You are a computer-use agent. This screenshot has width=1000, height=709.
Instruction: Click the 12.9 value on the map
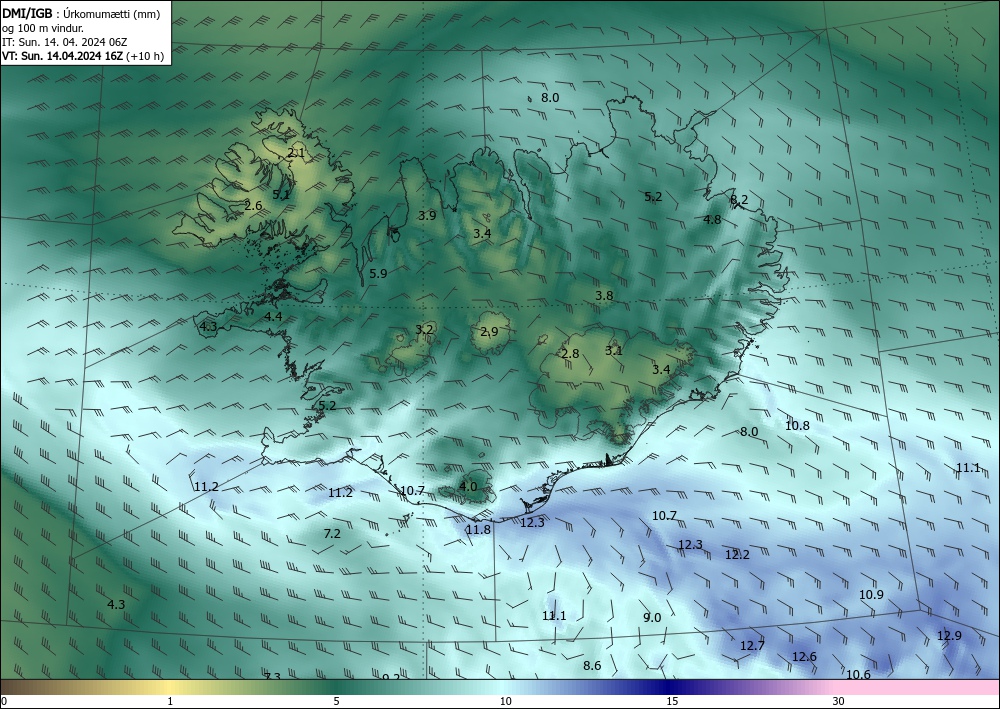tap(949, 635)
